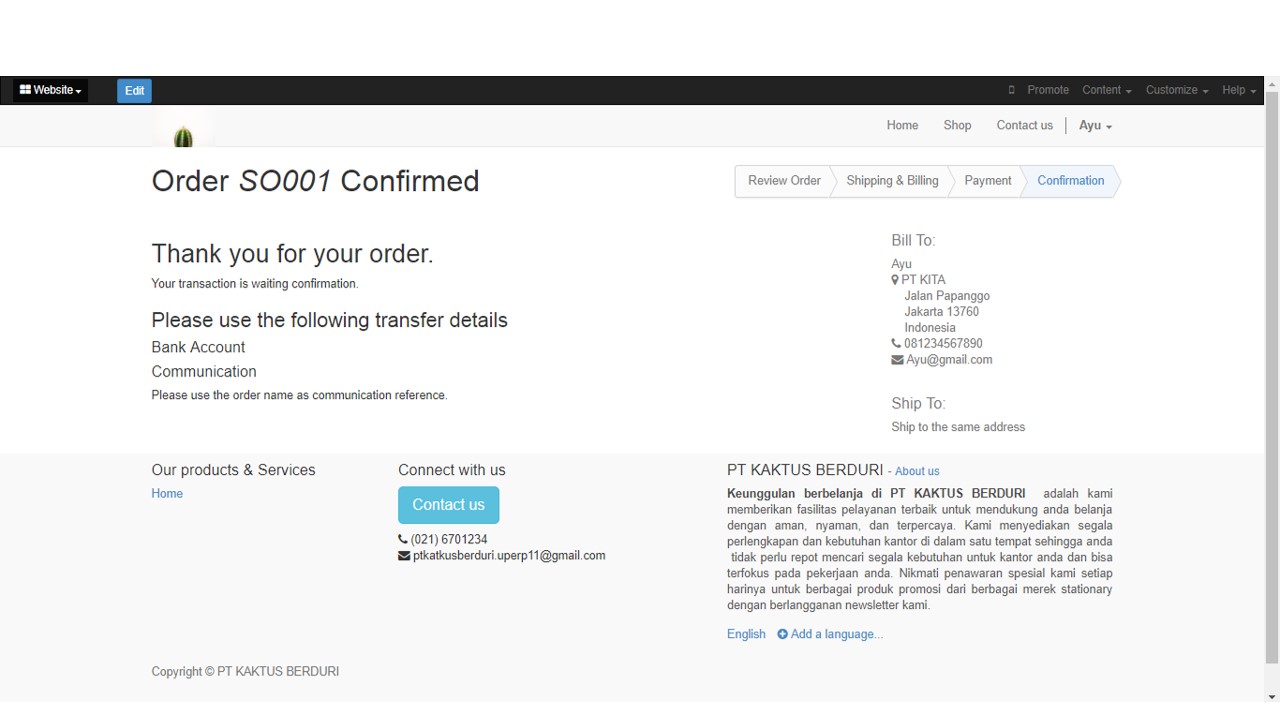The width and height of the screenshot is (1280, 720).
Task: Open the Website apps dropdown
Action: point(51,90)
